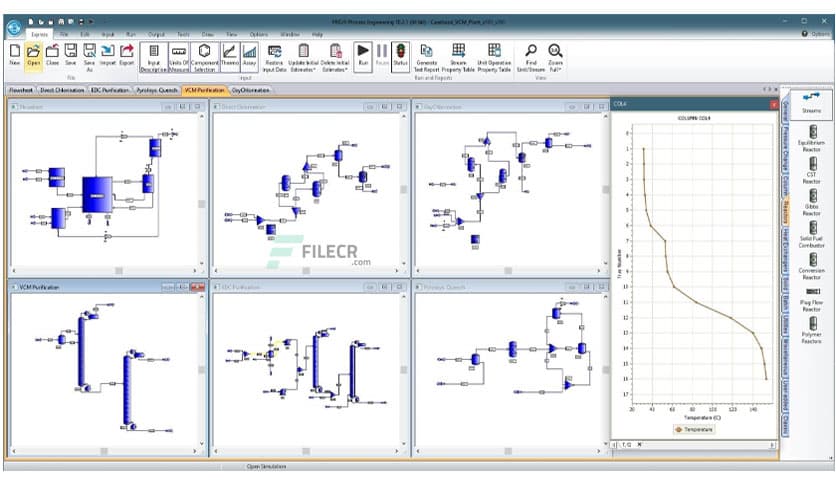Open the Miscellaneous palette tab
This screenshot has width=836, height=484.
pos(785,357)
